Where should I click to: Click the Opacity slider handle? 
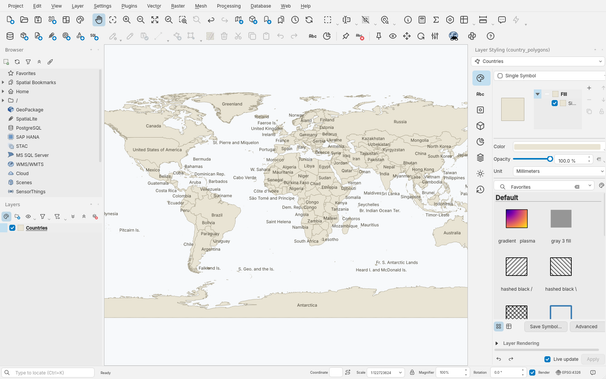[x=550, y=159]
